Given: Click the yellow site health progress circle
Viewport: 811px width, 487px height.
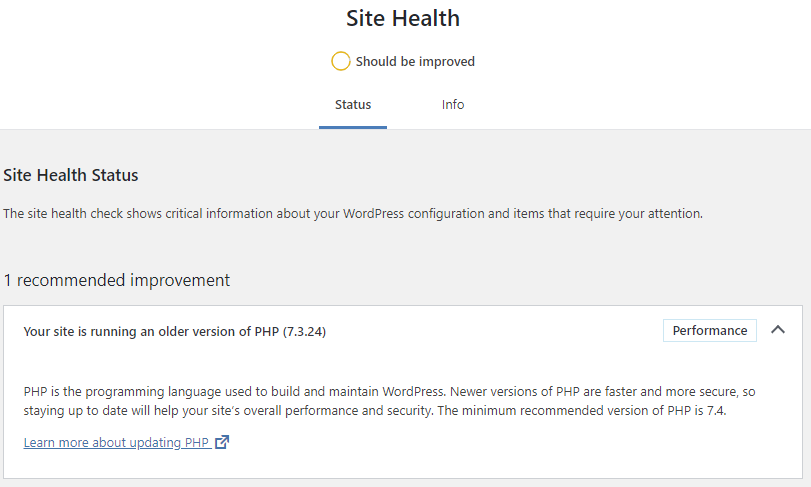Looking at the screenshot, I should tap(340, 61).
